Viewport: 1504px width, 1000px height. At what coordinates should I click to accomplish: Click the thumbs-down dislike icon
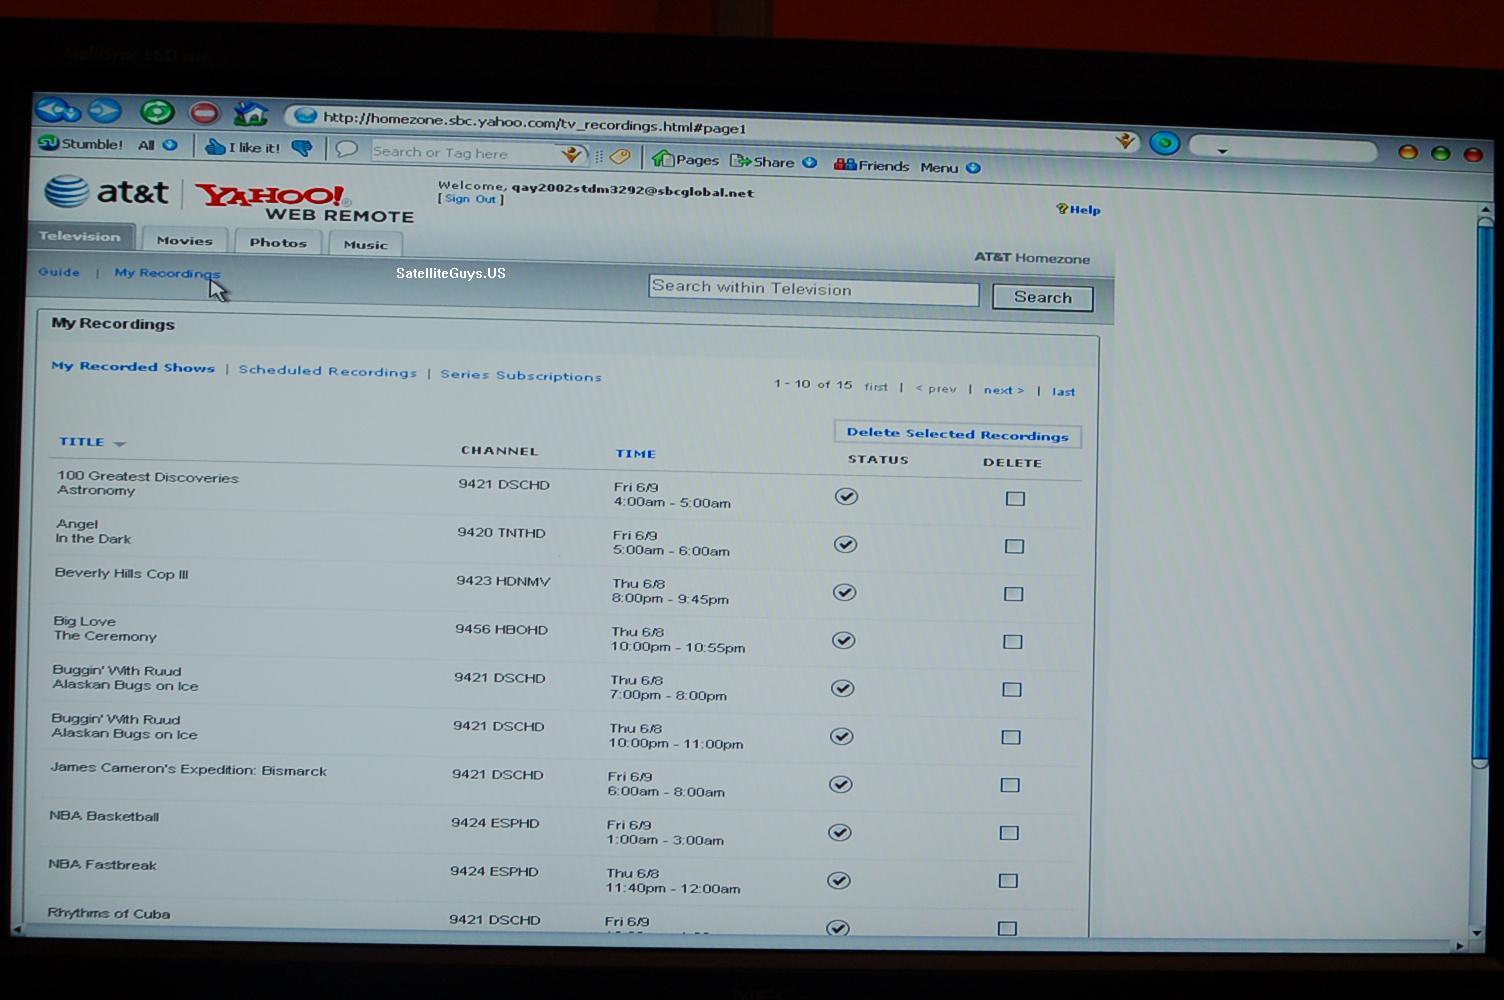click(302, 148)
